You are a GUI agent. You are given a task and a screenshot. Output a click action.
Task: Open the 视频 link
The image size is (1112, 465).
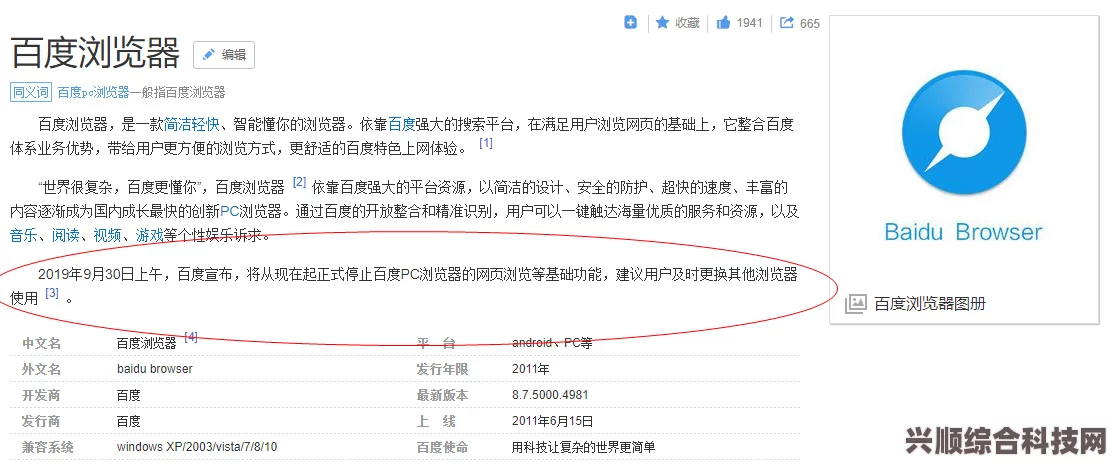[107, 235]
